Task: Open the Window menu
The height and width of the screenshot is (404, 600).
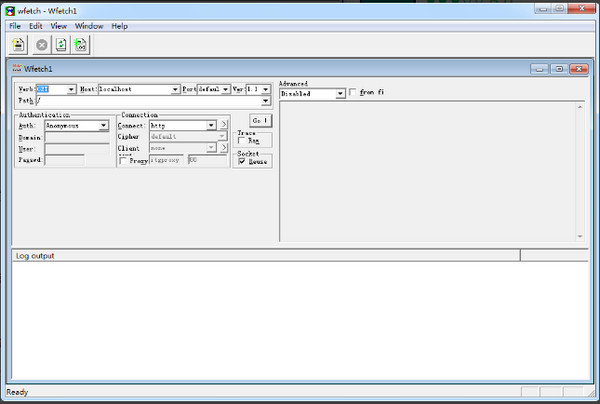Action: (89, 26)
